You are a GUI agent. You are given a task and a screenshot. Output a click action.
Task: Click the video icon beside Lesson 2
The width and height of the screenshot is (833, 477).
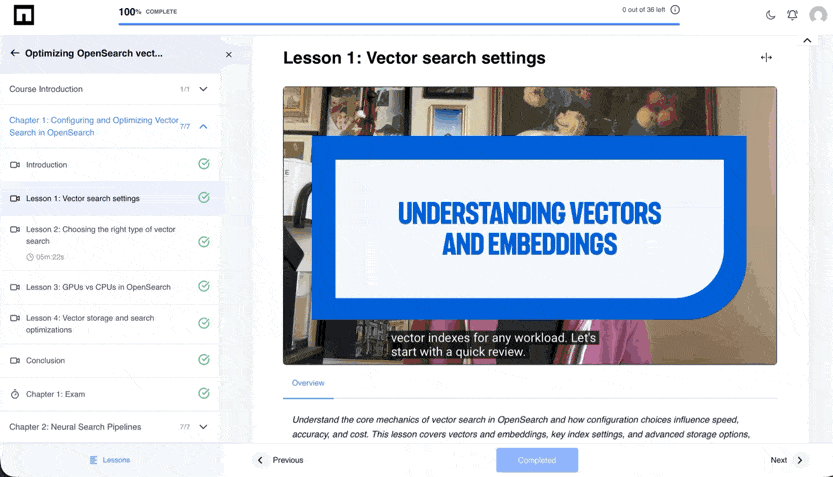pyautogui.click(x=15, y=229)
